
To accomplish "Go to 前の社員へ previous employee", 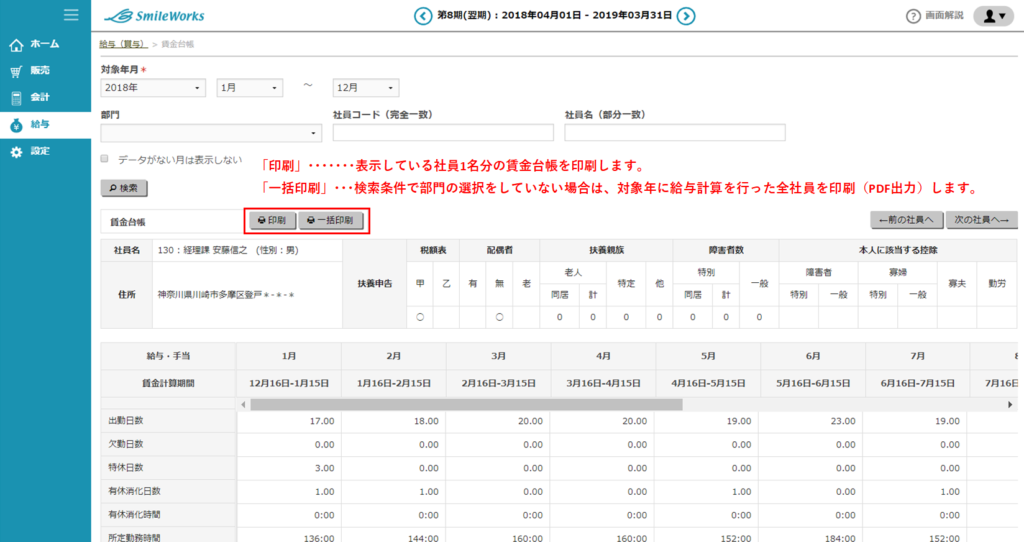I will click(x=906, y=220).
